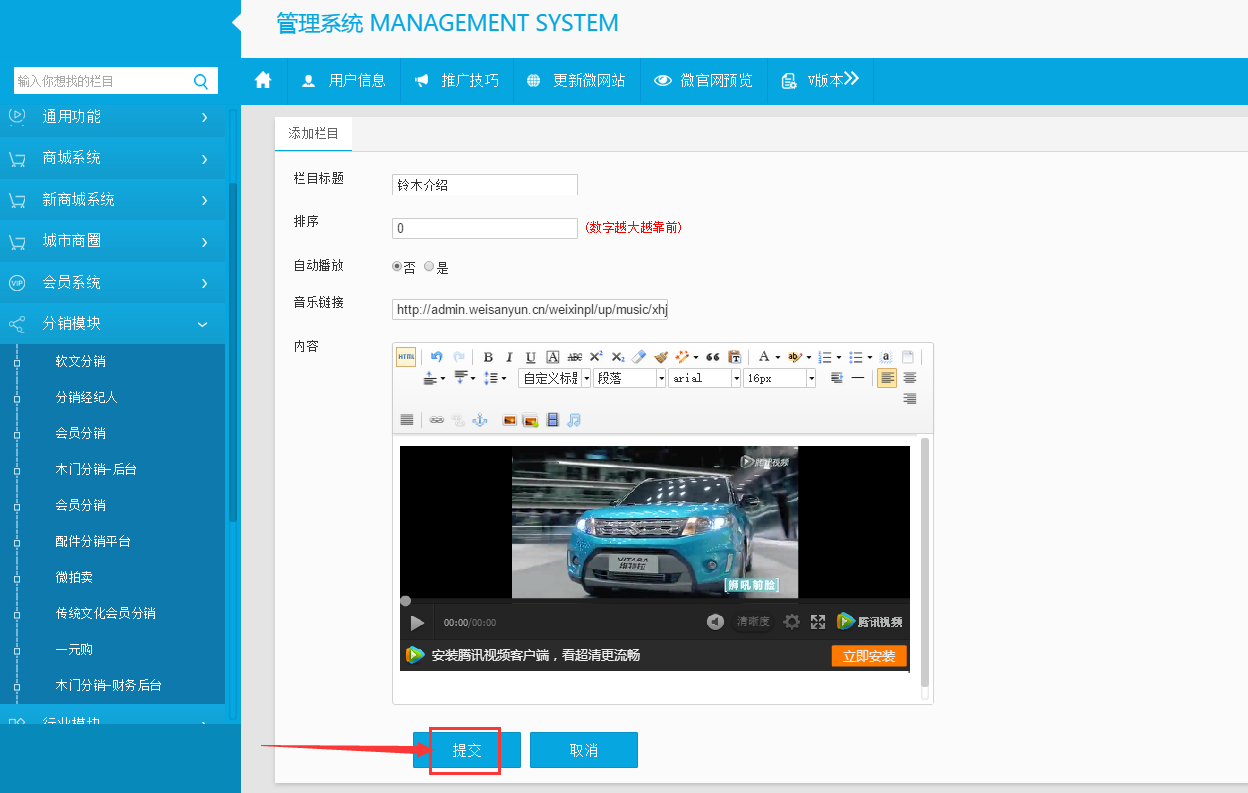This screenshot has width=1248, height=793.
Task: Make the text superscript
Action: pyautogui.click(x=596, y=357)
